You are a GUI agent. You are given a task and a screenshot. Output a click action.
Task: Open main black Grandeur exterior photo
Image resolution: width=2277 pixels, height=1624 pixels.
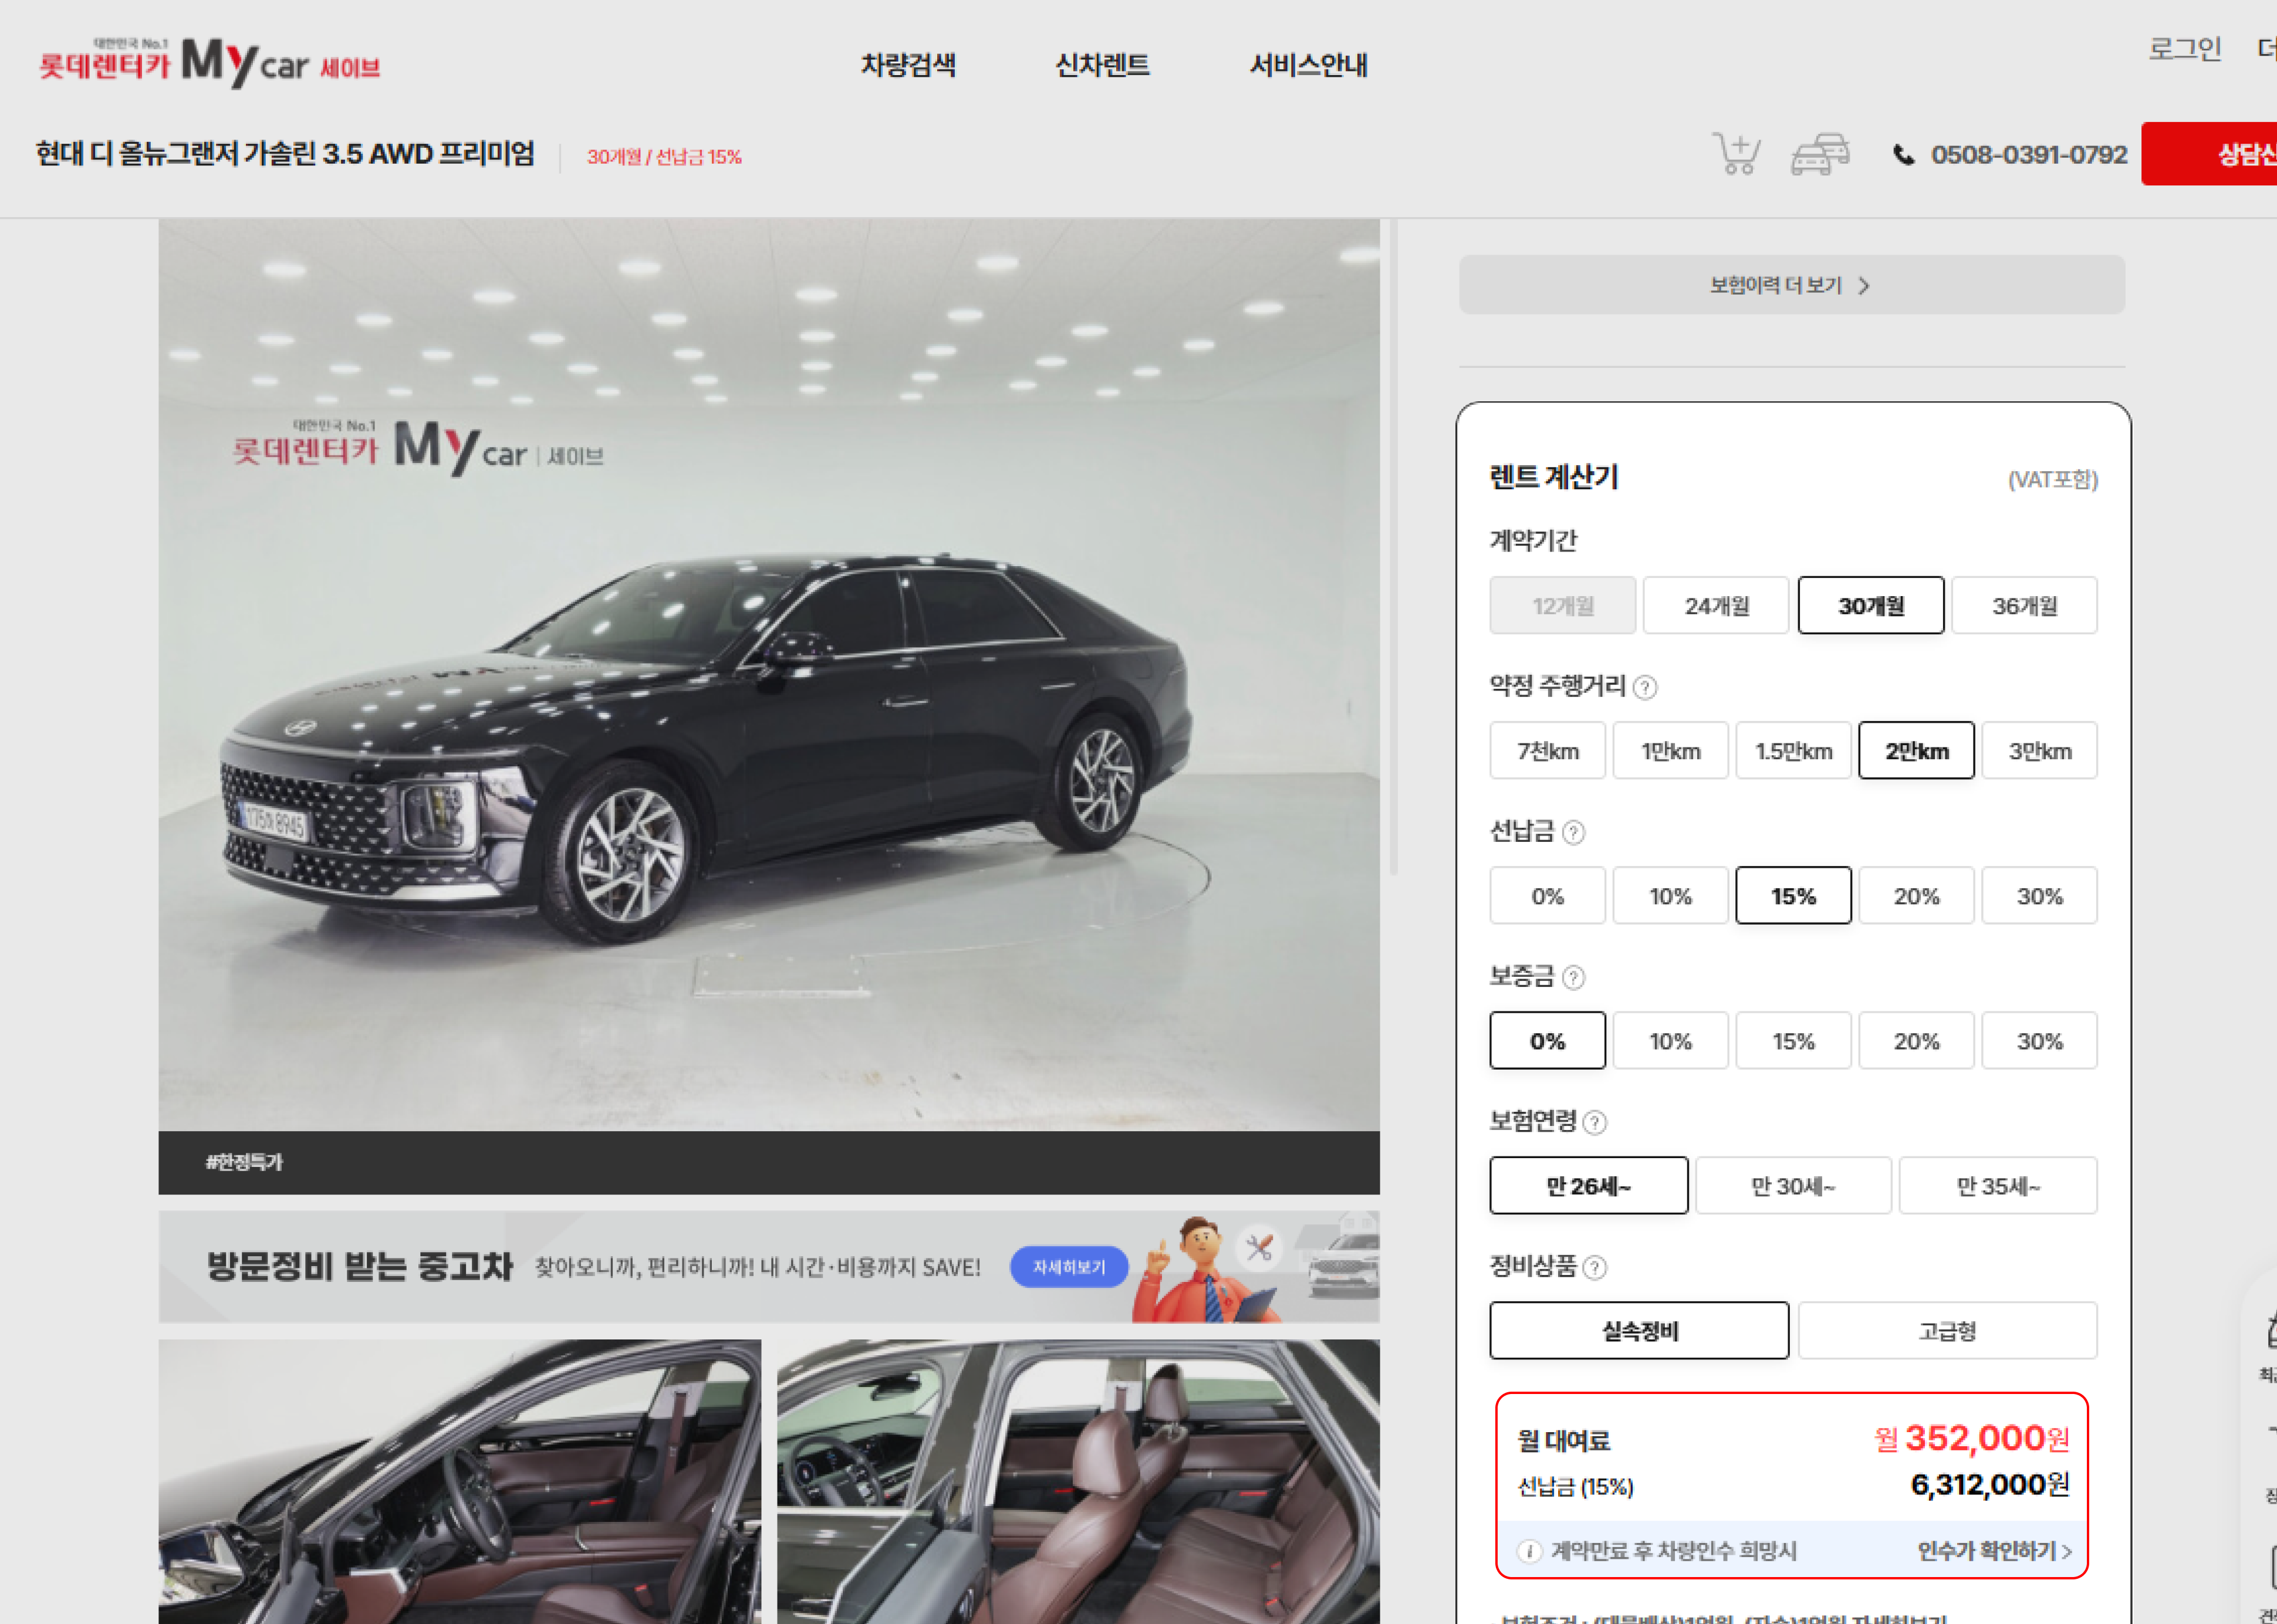tap(769, 675)
